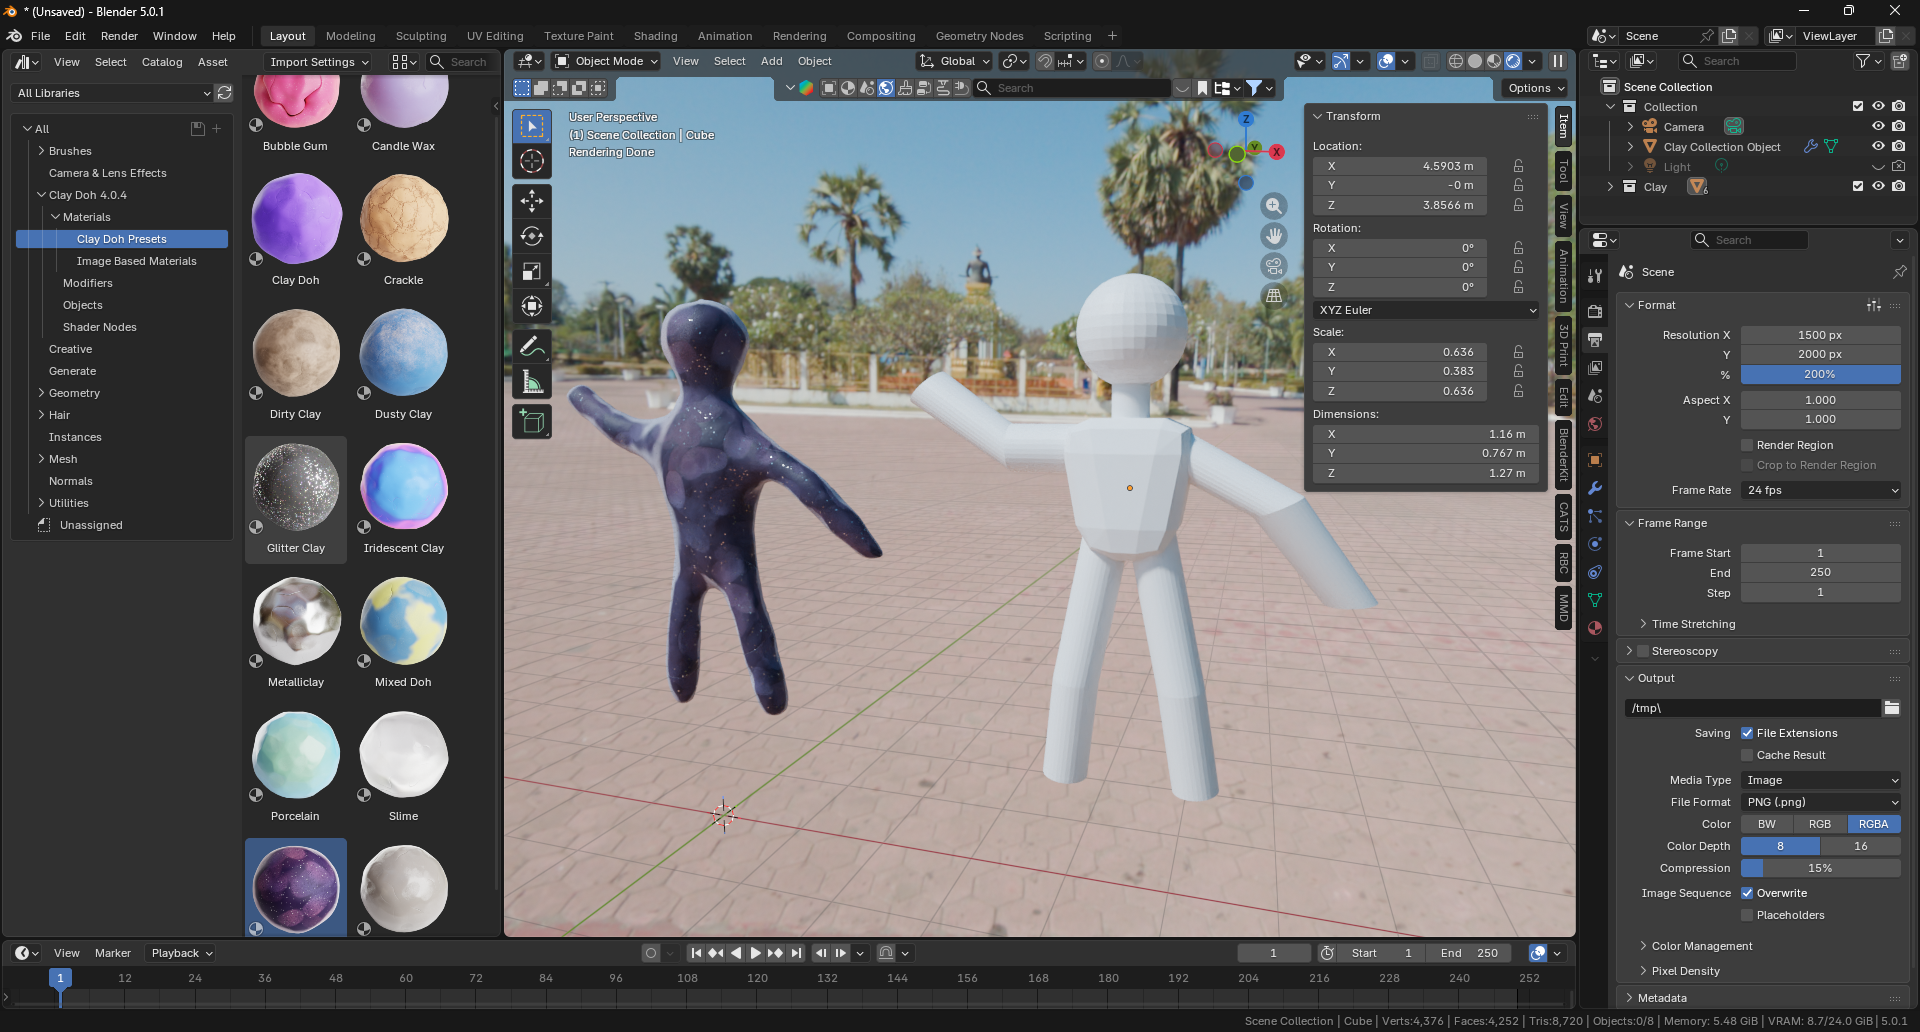Toggle camera view in viewport
The image size is (1920, 1032).
(1274, 266)
